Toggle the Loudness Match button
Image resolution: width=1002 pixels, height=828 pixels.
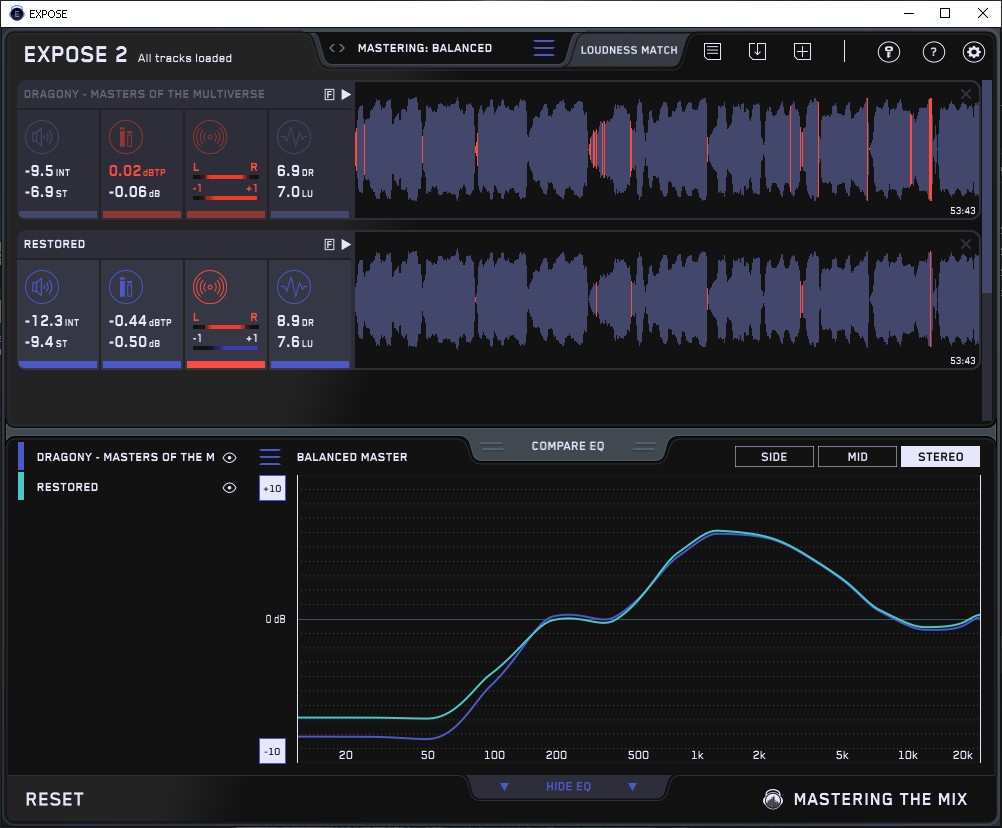pos(629,50)
